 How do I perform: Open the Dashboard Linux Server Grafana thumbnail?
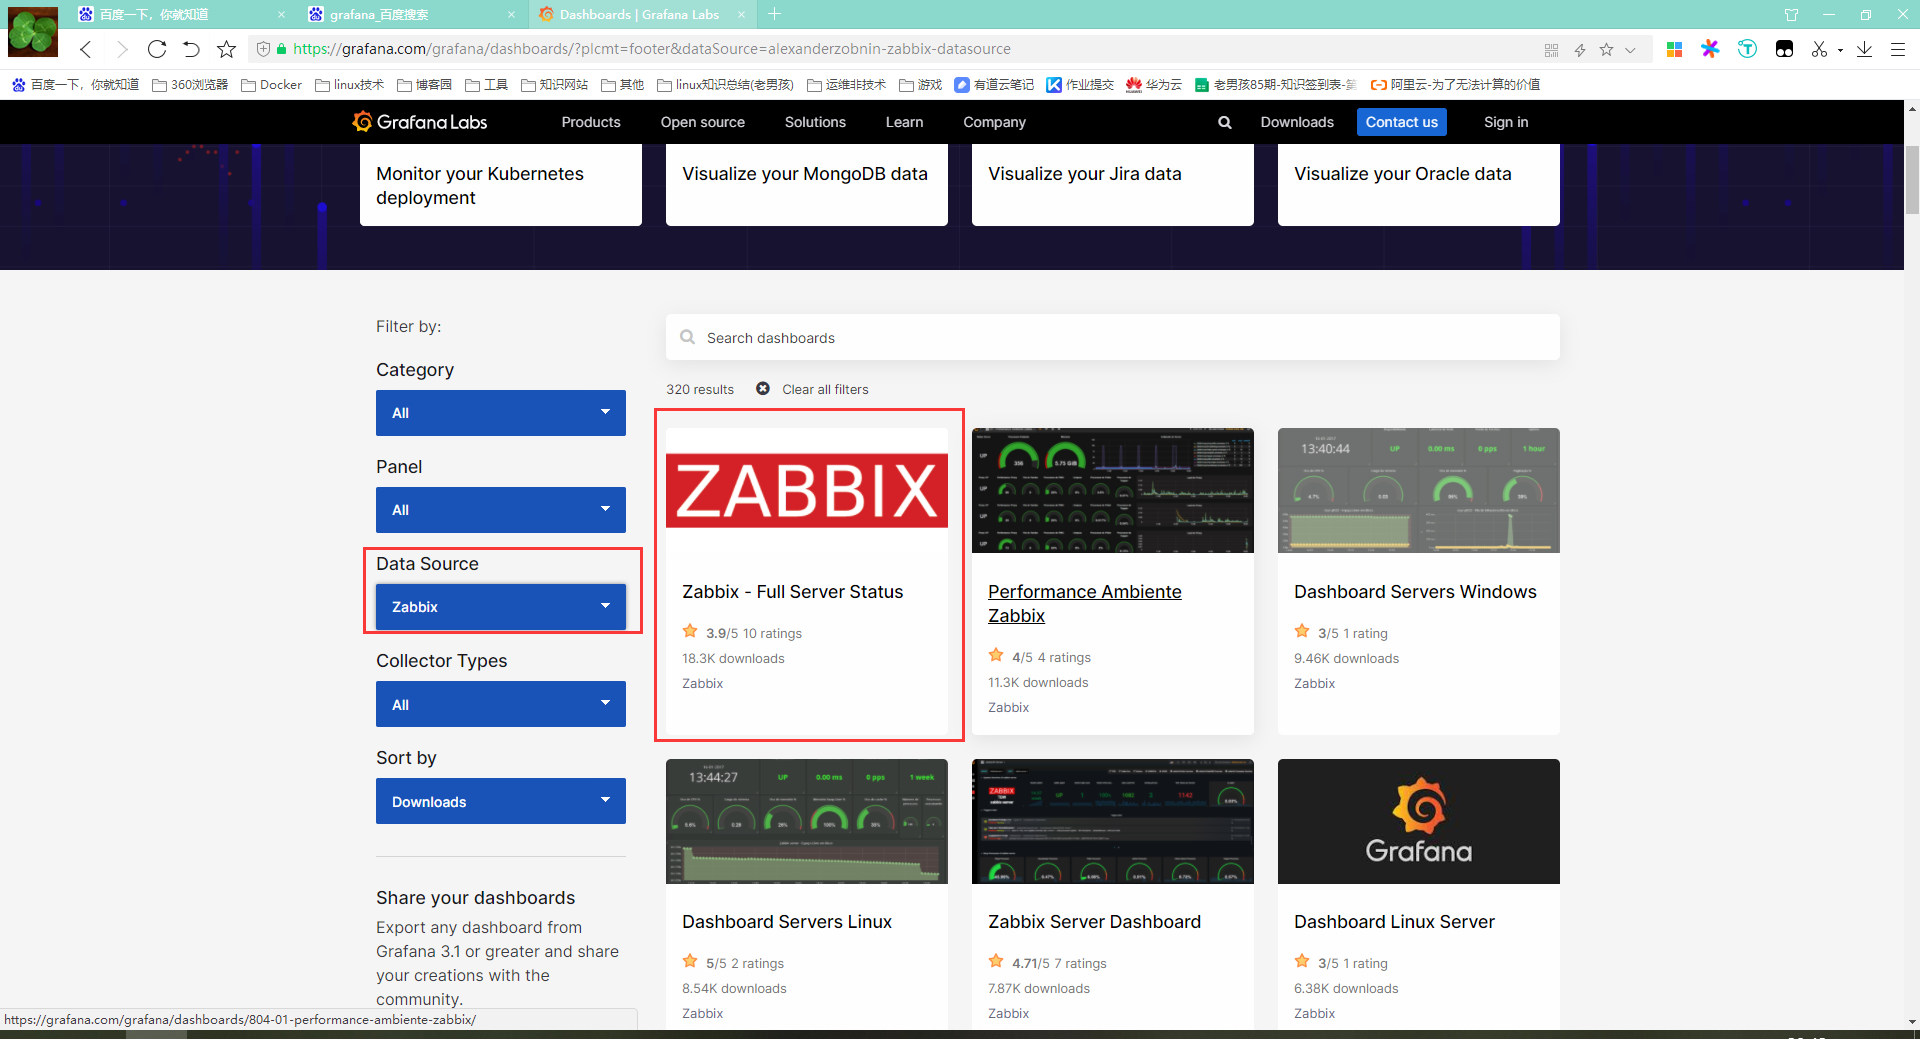pos(1419,821)
